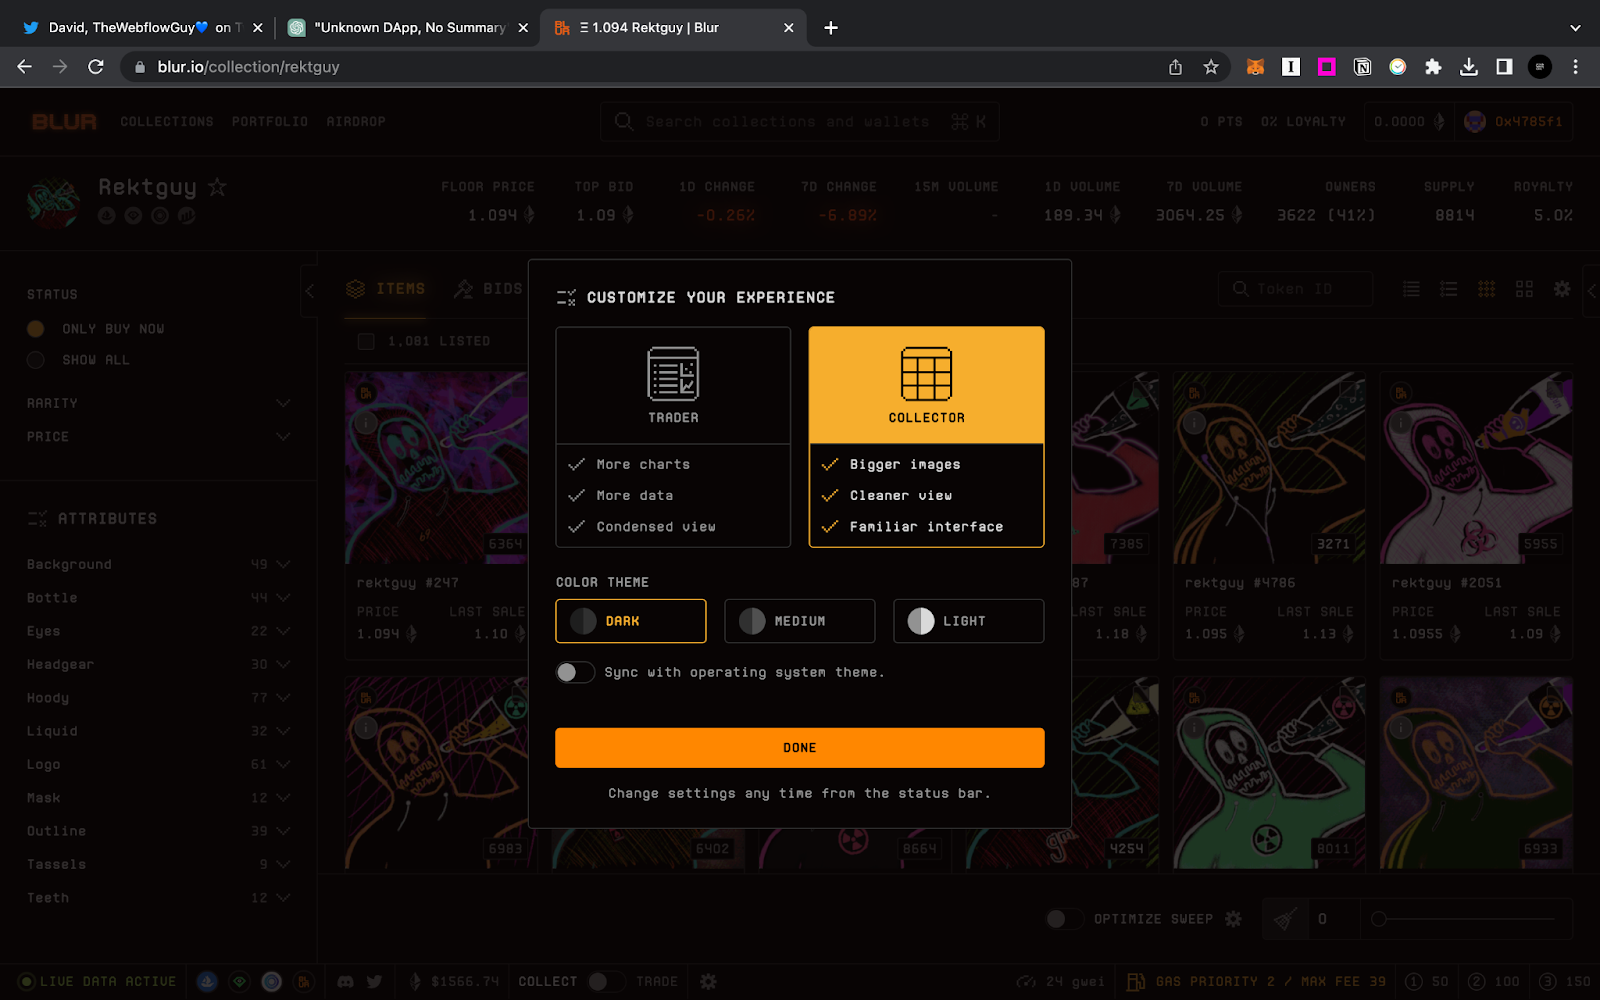Open the Optimize Sweep settings gear
Screen dimensions: 1600x1000
[x=1233, y=919]
